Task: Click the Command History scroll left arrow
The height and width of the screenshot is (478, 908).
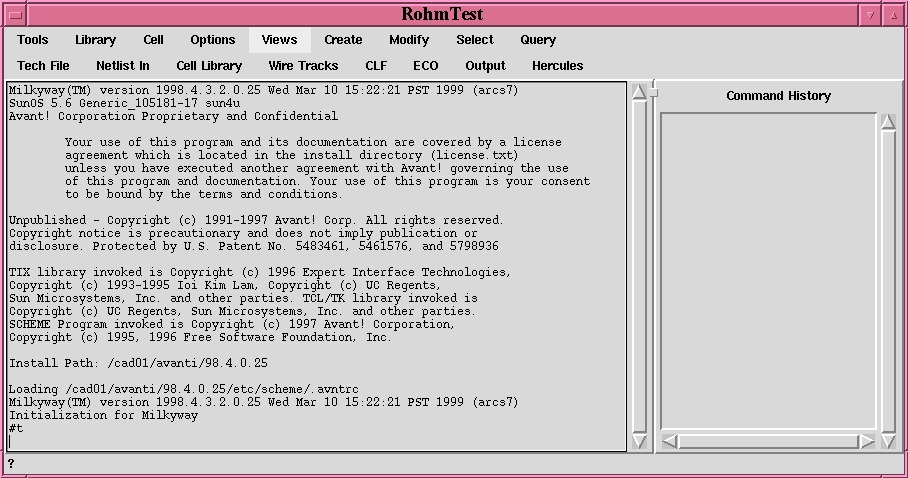Action: [669, 441]
